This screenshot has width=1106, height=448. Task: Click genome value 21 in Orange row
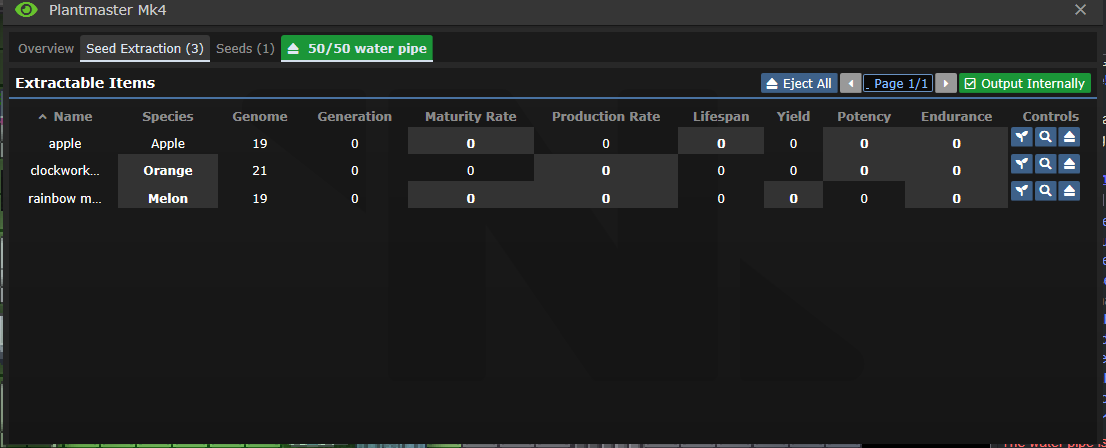coord(260,170)
